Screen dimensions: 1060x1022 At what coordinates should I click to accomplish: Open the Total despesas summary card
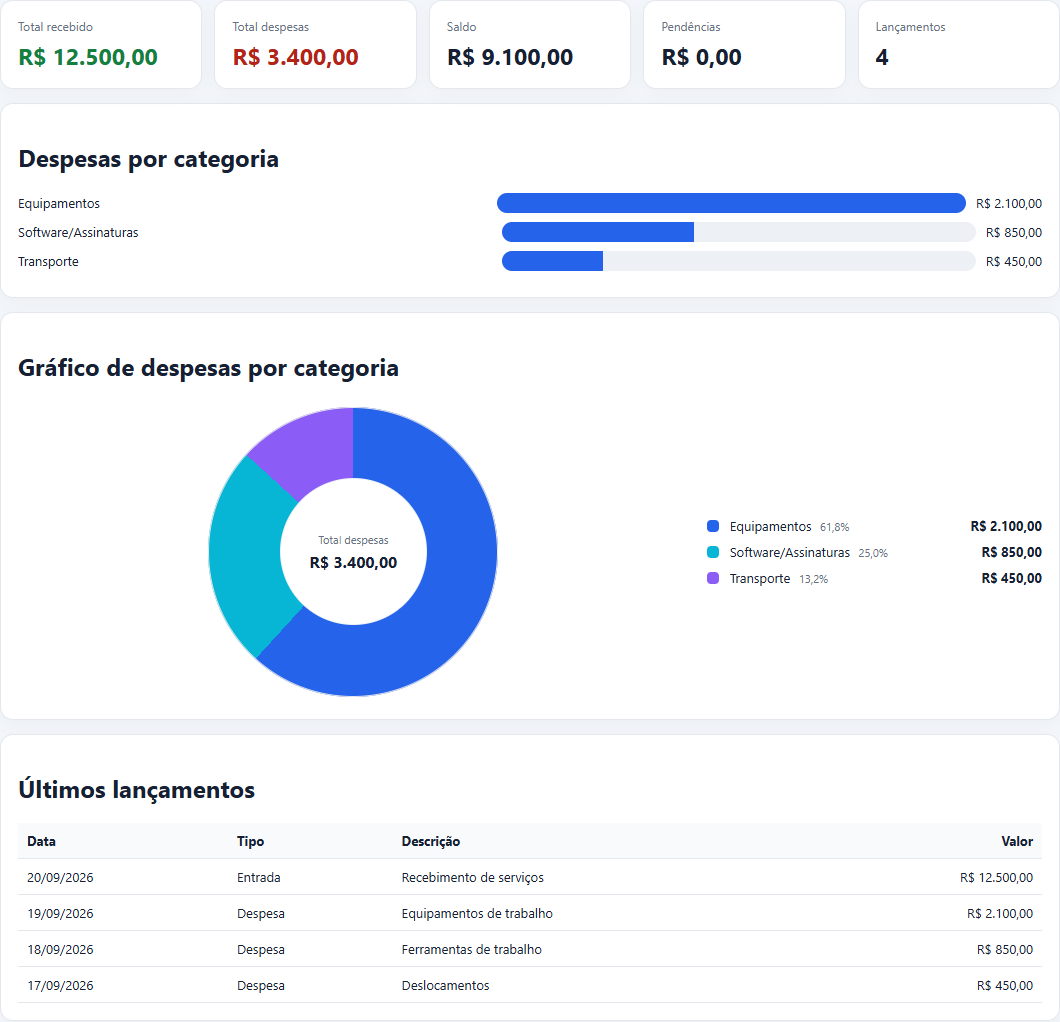point(315,44)
